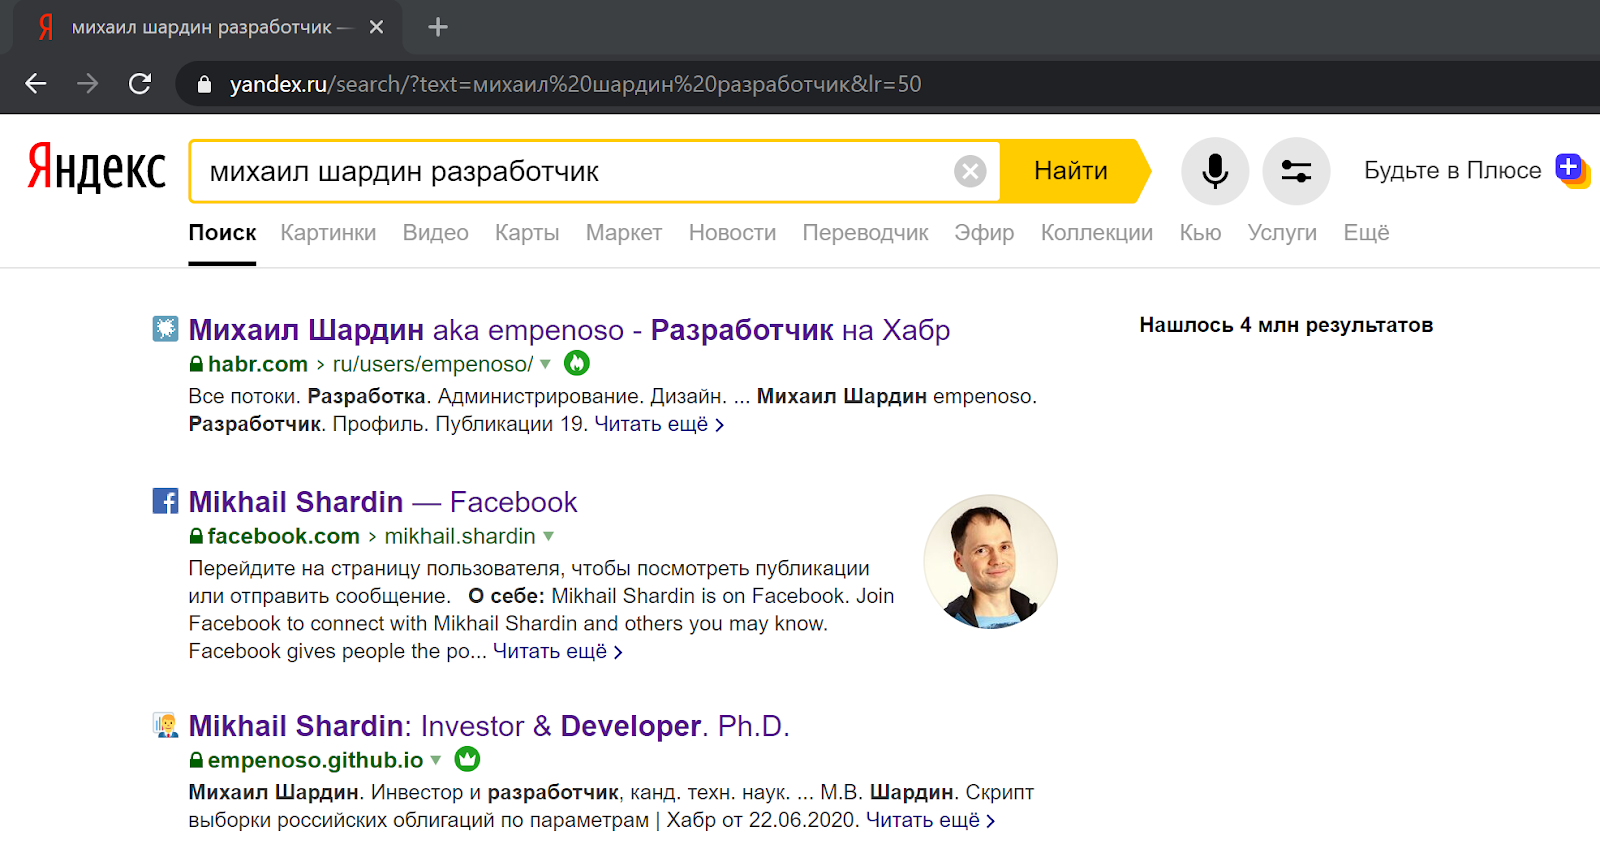The width and height of the screenshot is (1600, 853).
Task: Click green verified badge next to habr.com
Action: [x=577, y=363]
